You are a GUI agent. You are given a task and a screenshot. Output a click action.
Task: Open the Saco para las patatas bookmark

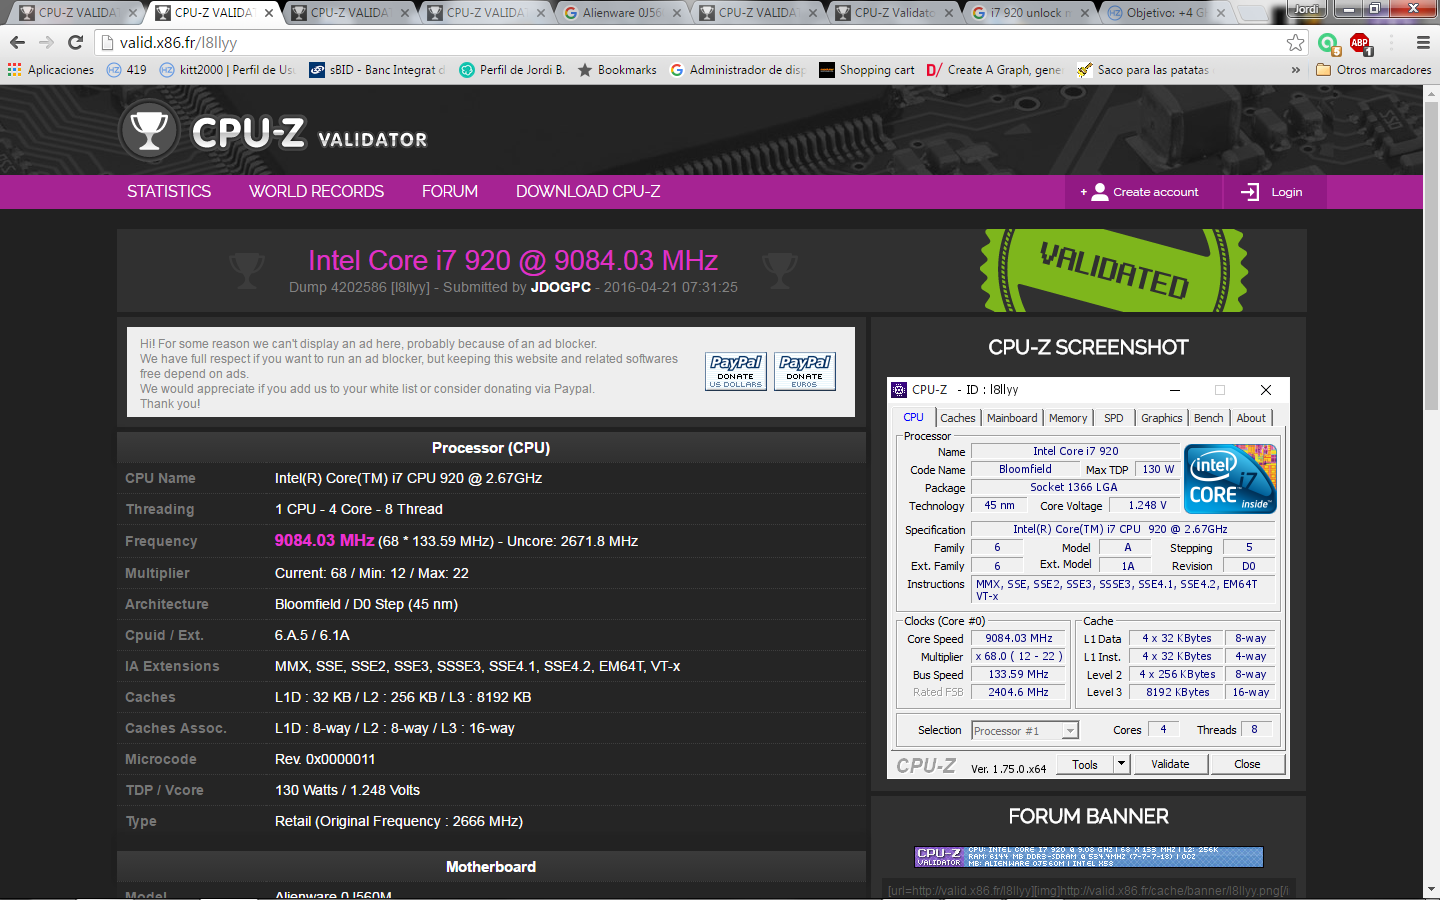click(x=1143, y=70)
